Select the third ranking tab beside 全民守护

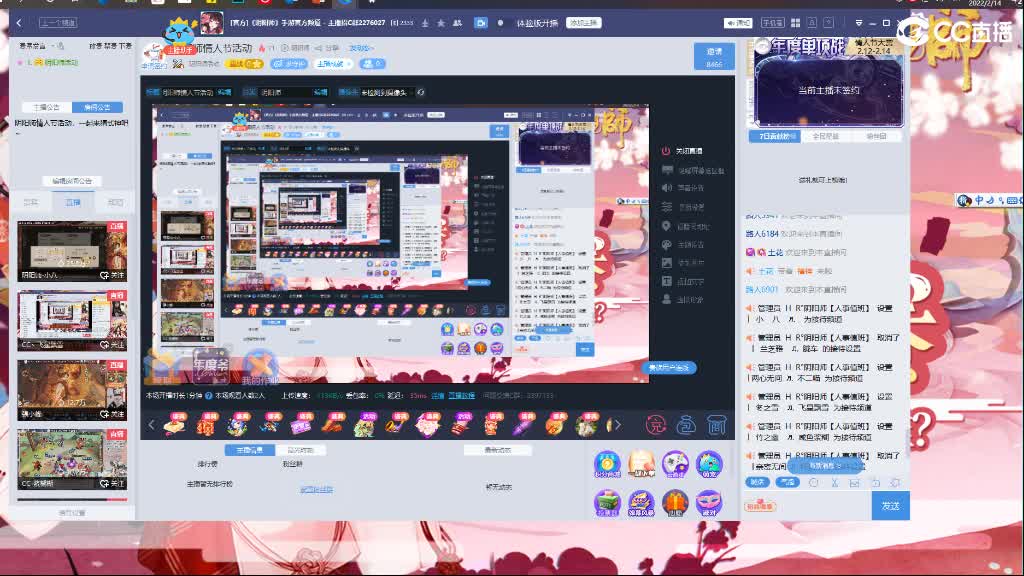876,136
